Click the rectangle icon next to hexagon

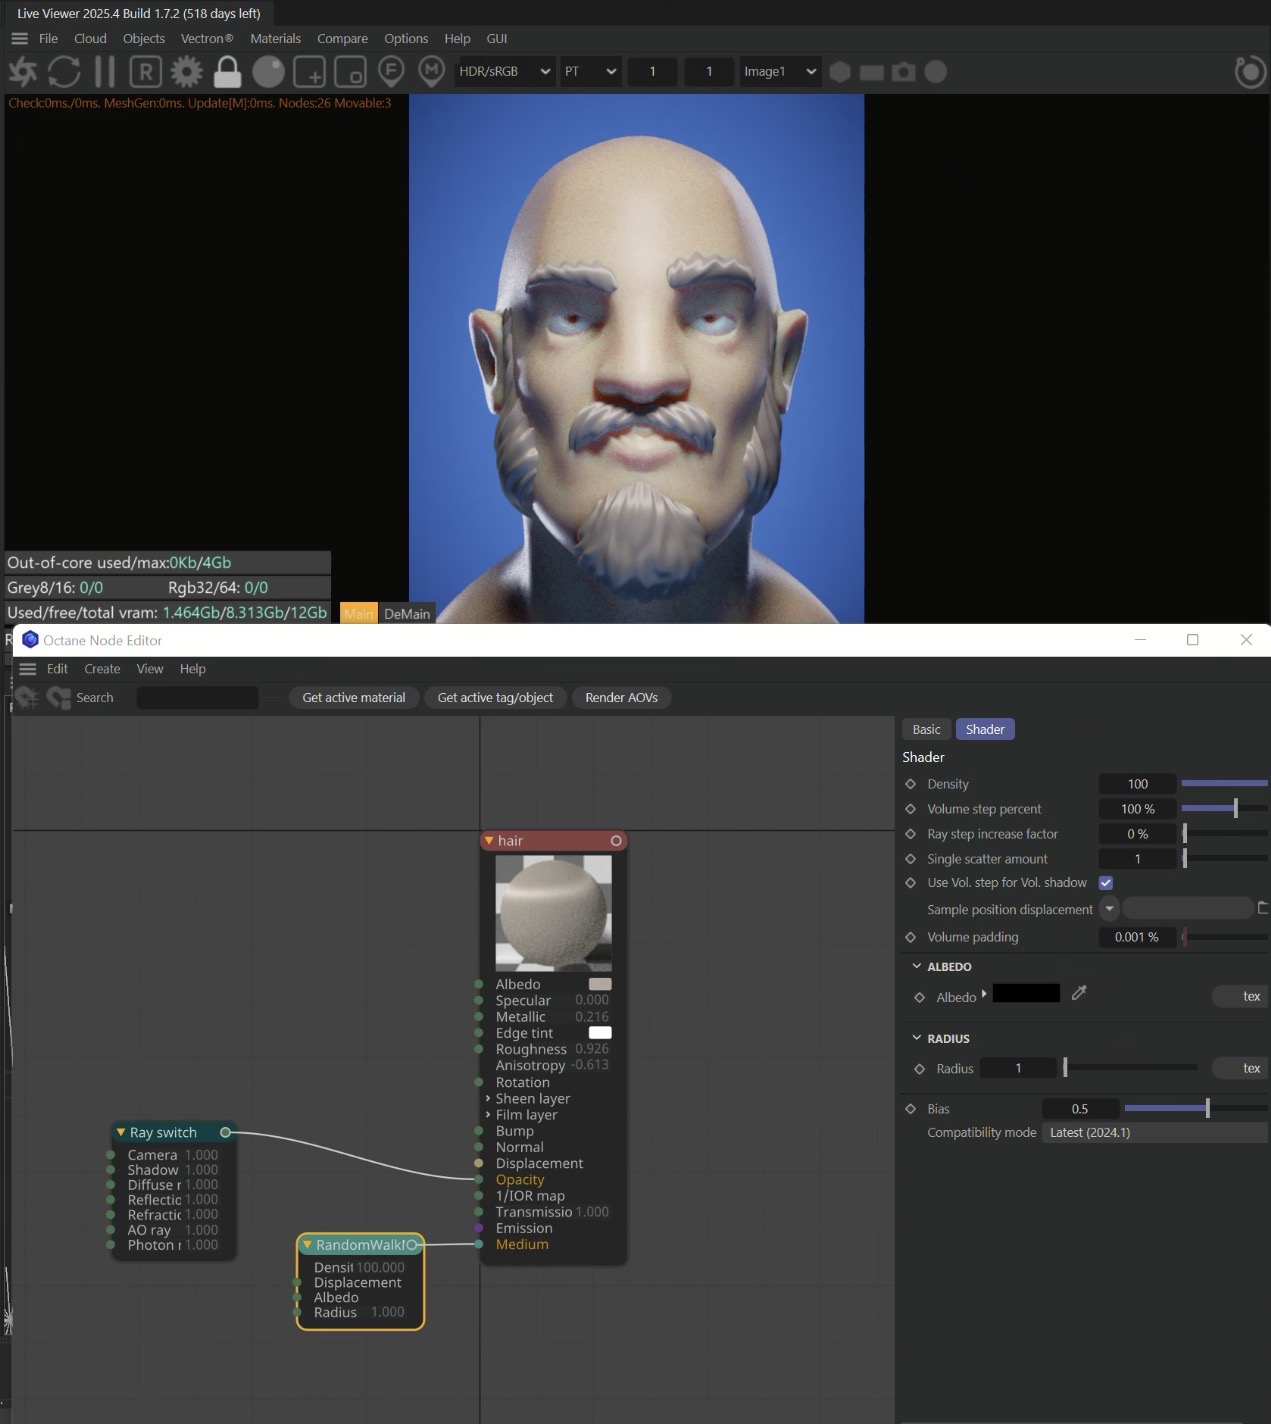(872, 72)
